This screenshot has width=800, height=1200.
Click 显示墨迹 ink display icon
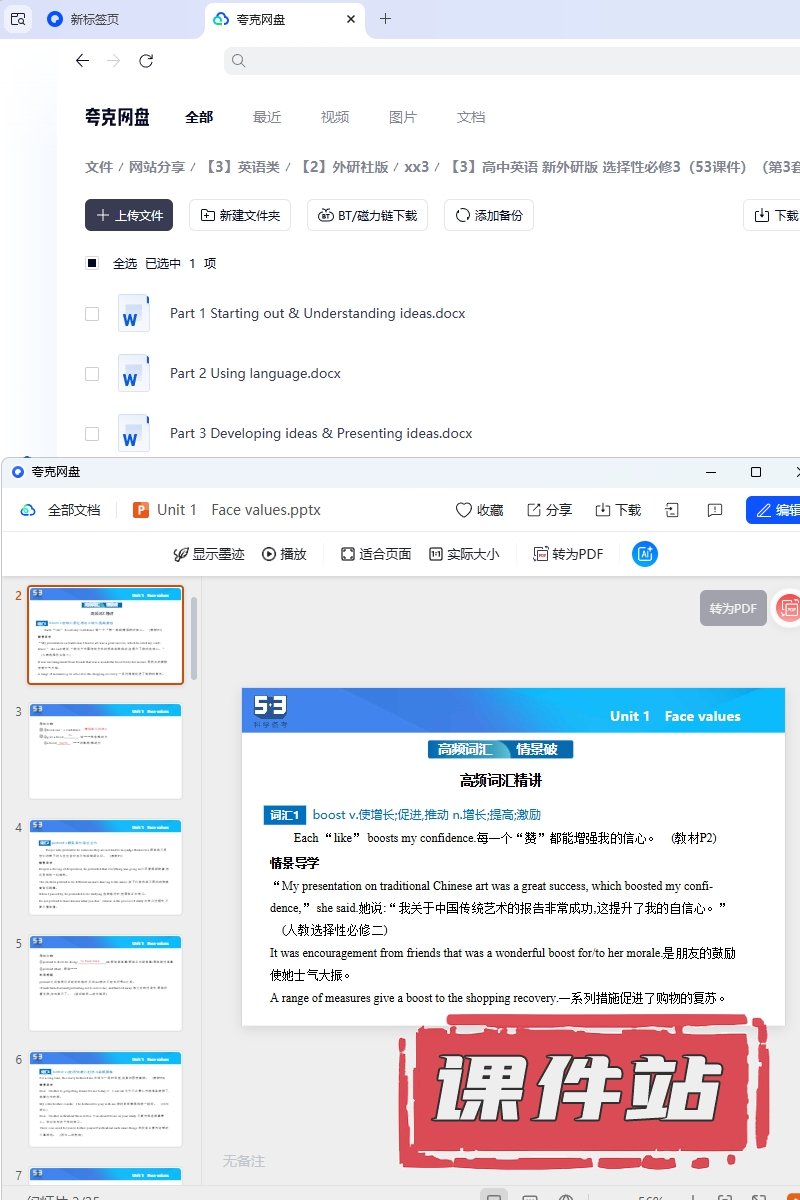pyautogui.click(x=181, y=554)
